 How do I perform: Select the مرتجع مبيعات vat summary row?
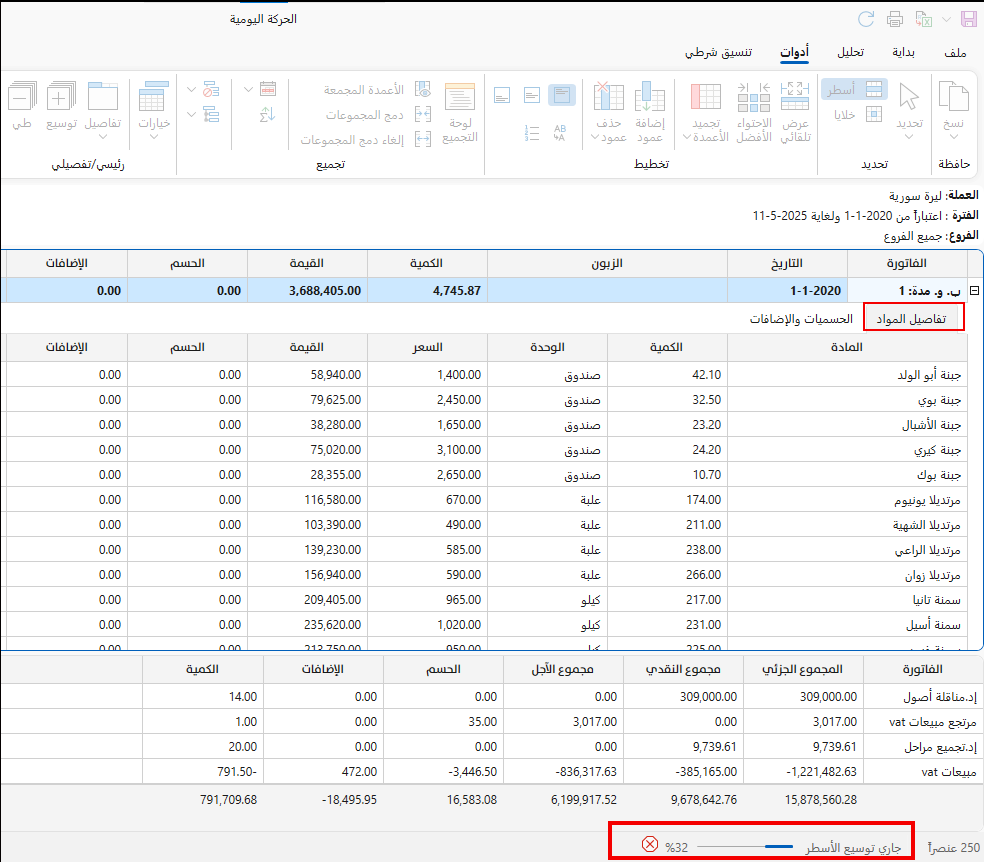tap(492, 721)
